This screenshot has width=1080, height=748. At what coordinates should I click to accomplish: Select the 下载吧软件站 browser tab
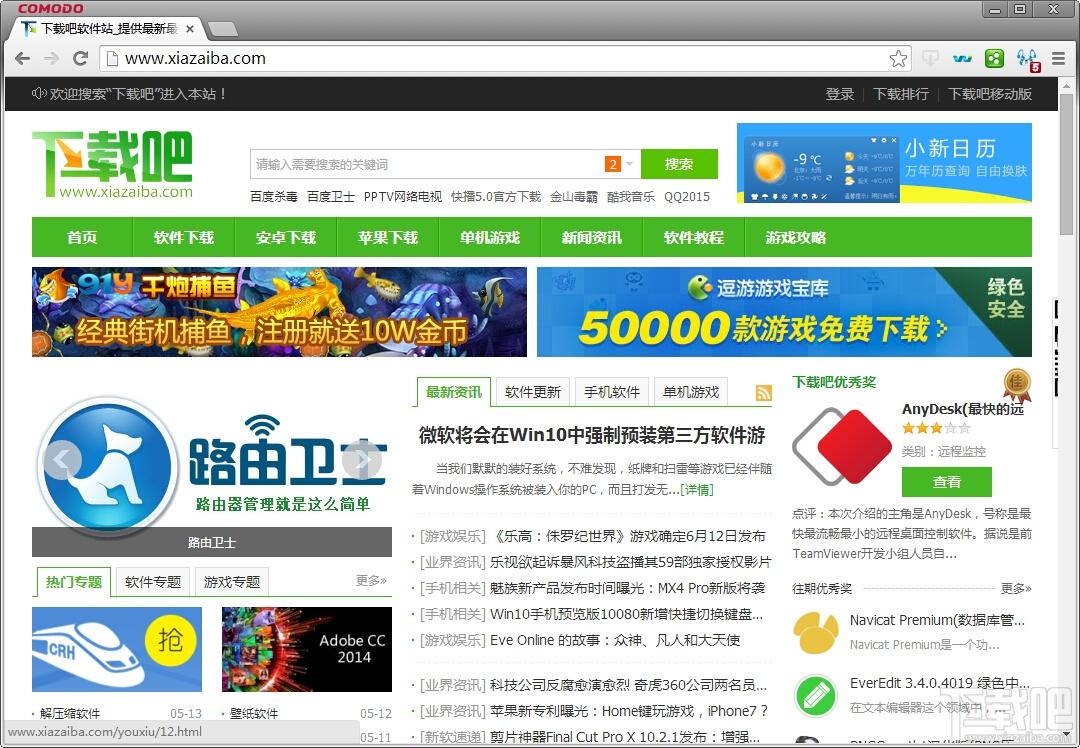(109, 29)
